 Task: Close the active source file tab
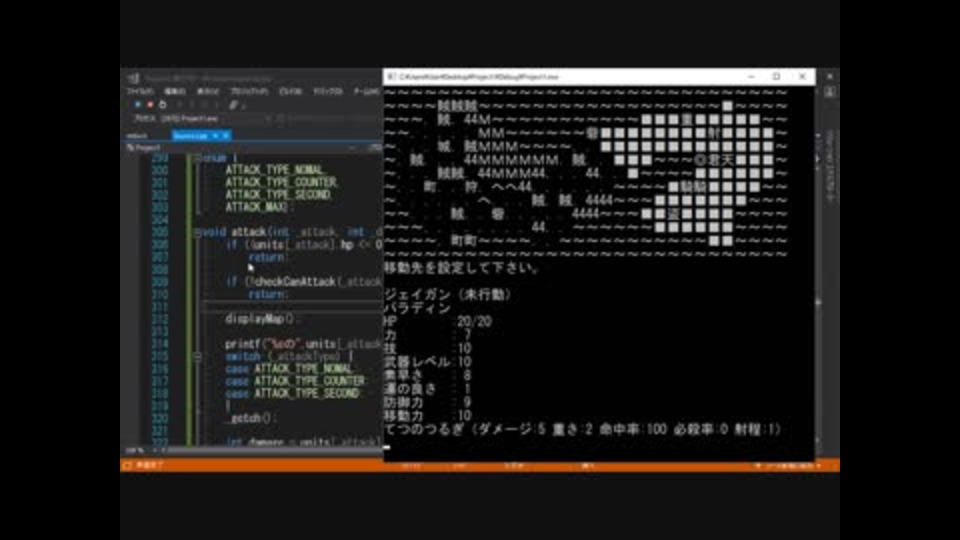coord(226,135)
